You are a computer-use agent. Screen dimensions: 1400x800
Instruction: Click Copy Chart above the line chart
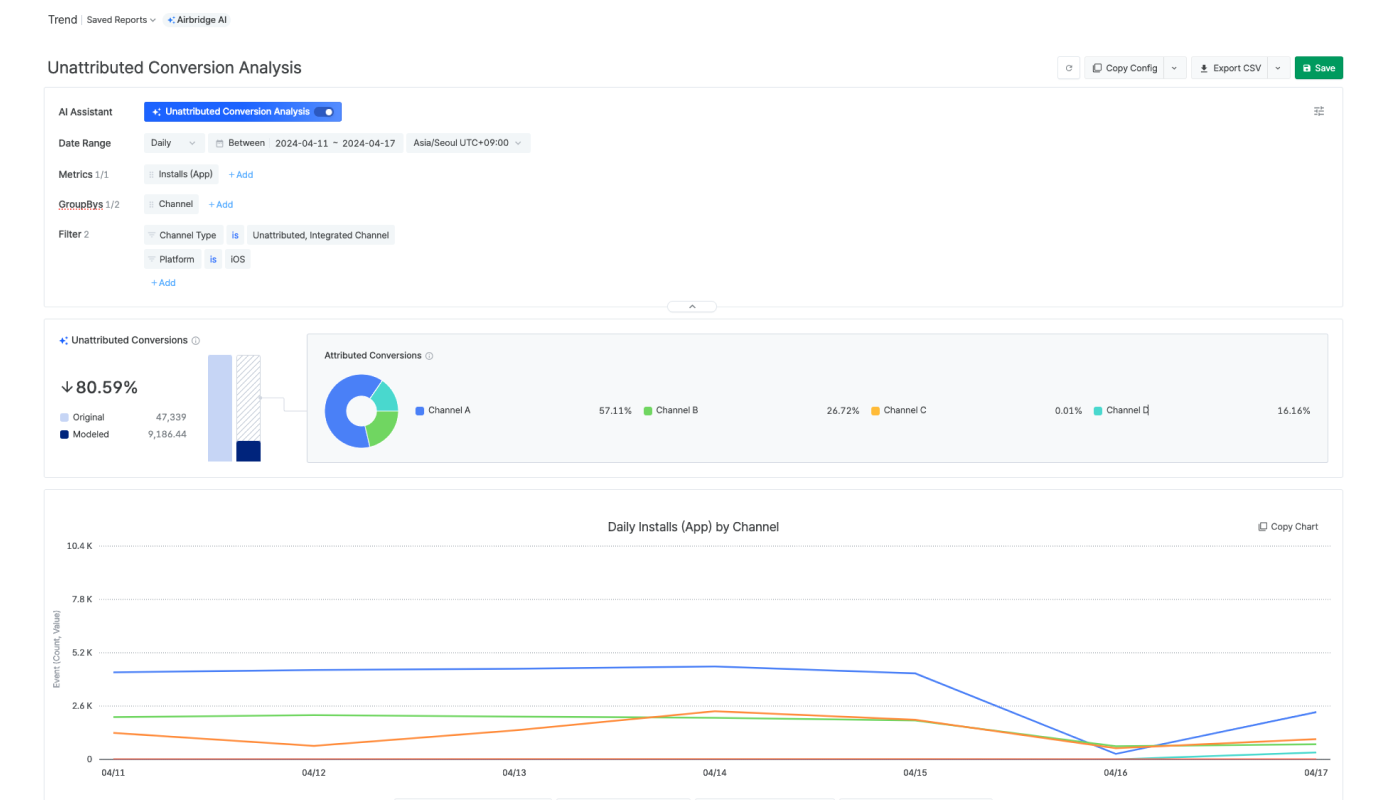pos(1288,527)
